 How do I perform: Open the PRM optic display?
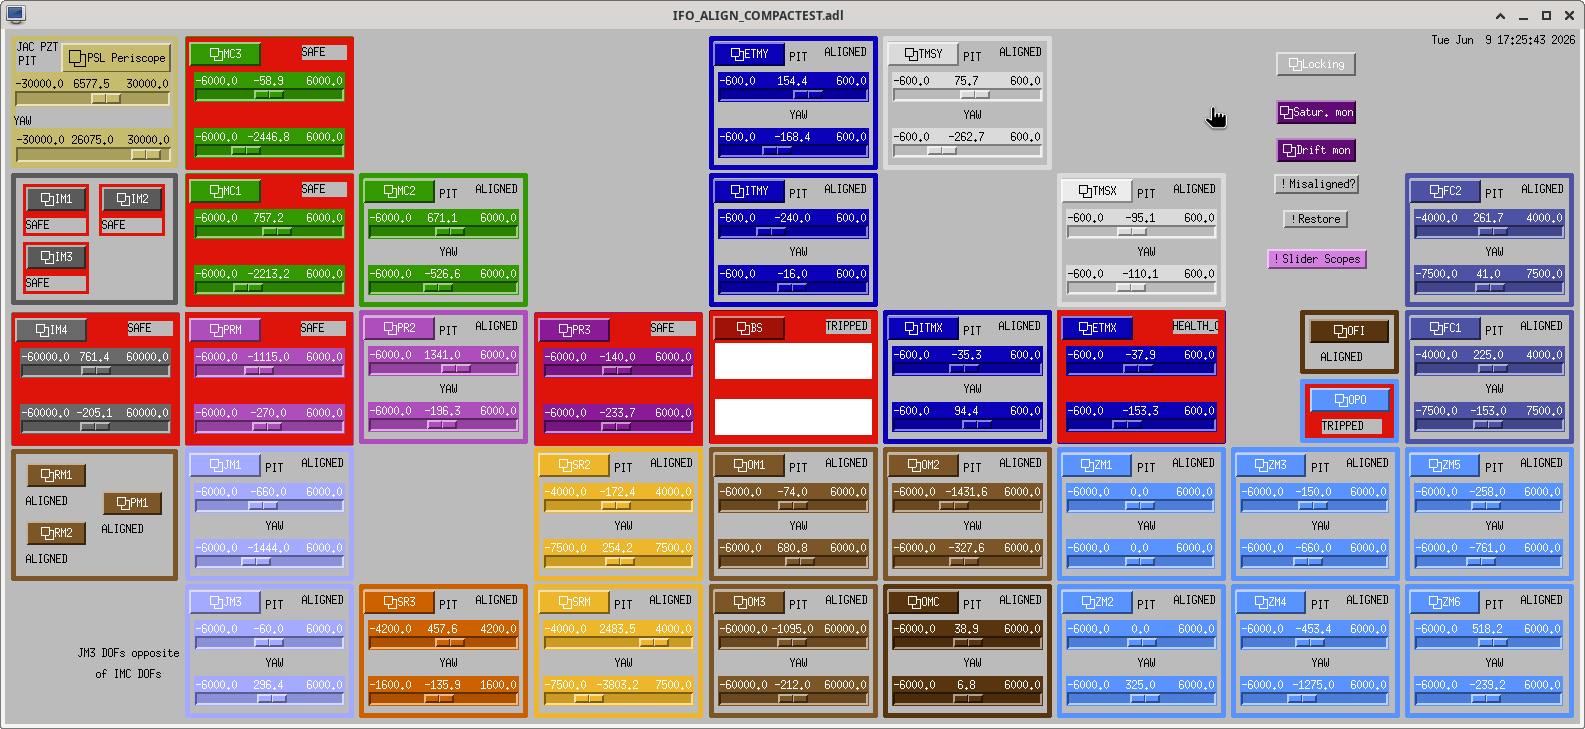[x=225, y=330]
